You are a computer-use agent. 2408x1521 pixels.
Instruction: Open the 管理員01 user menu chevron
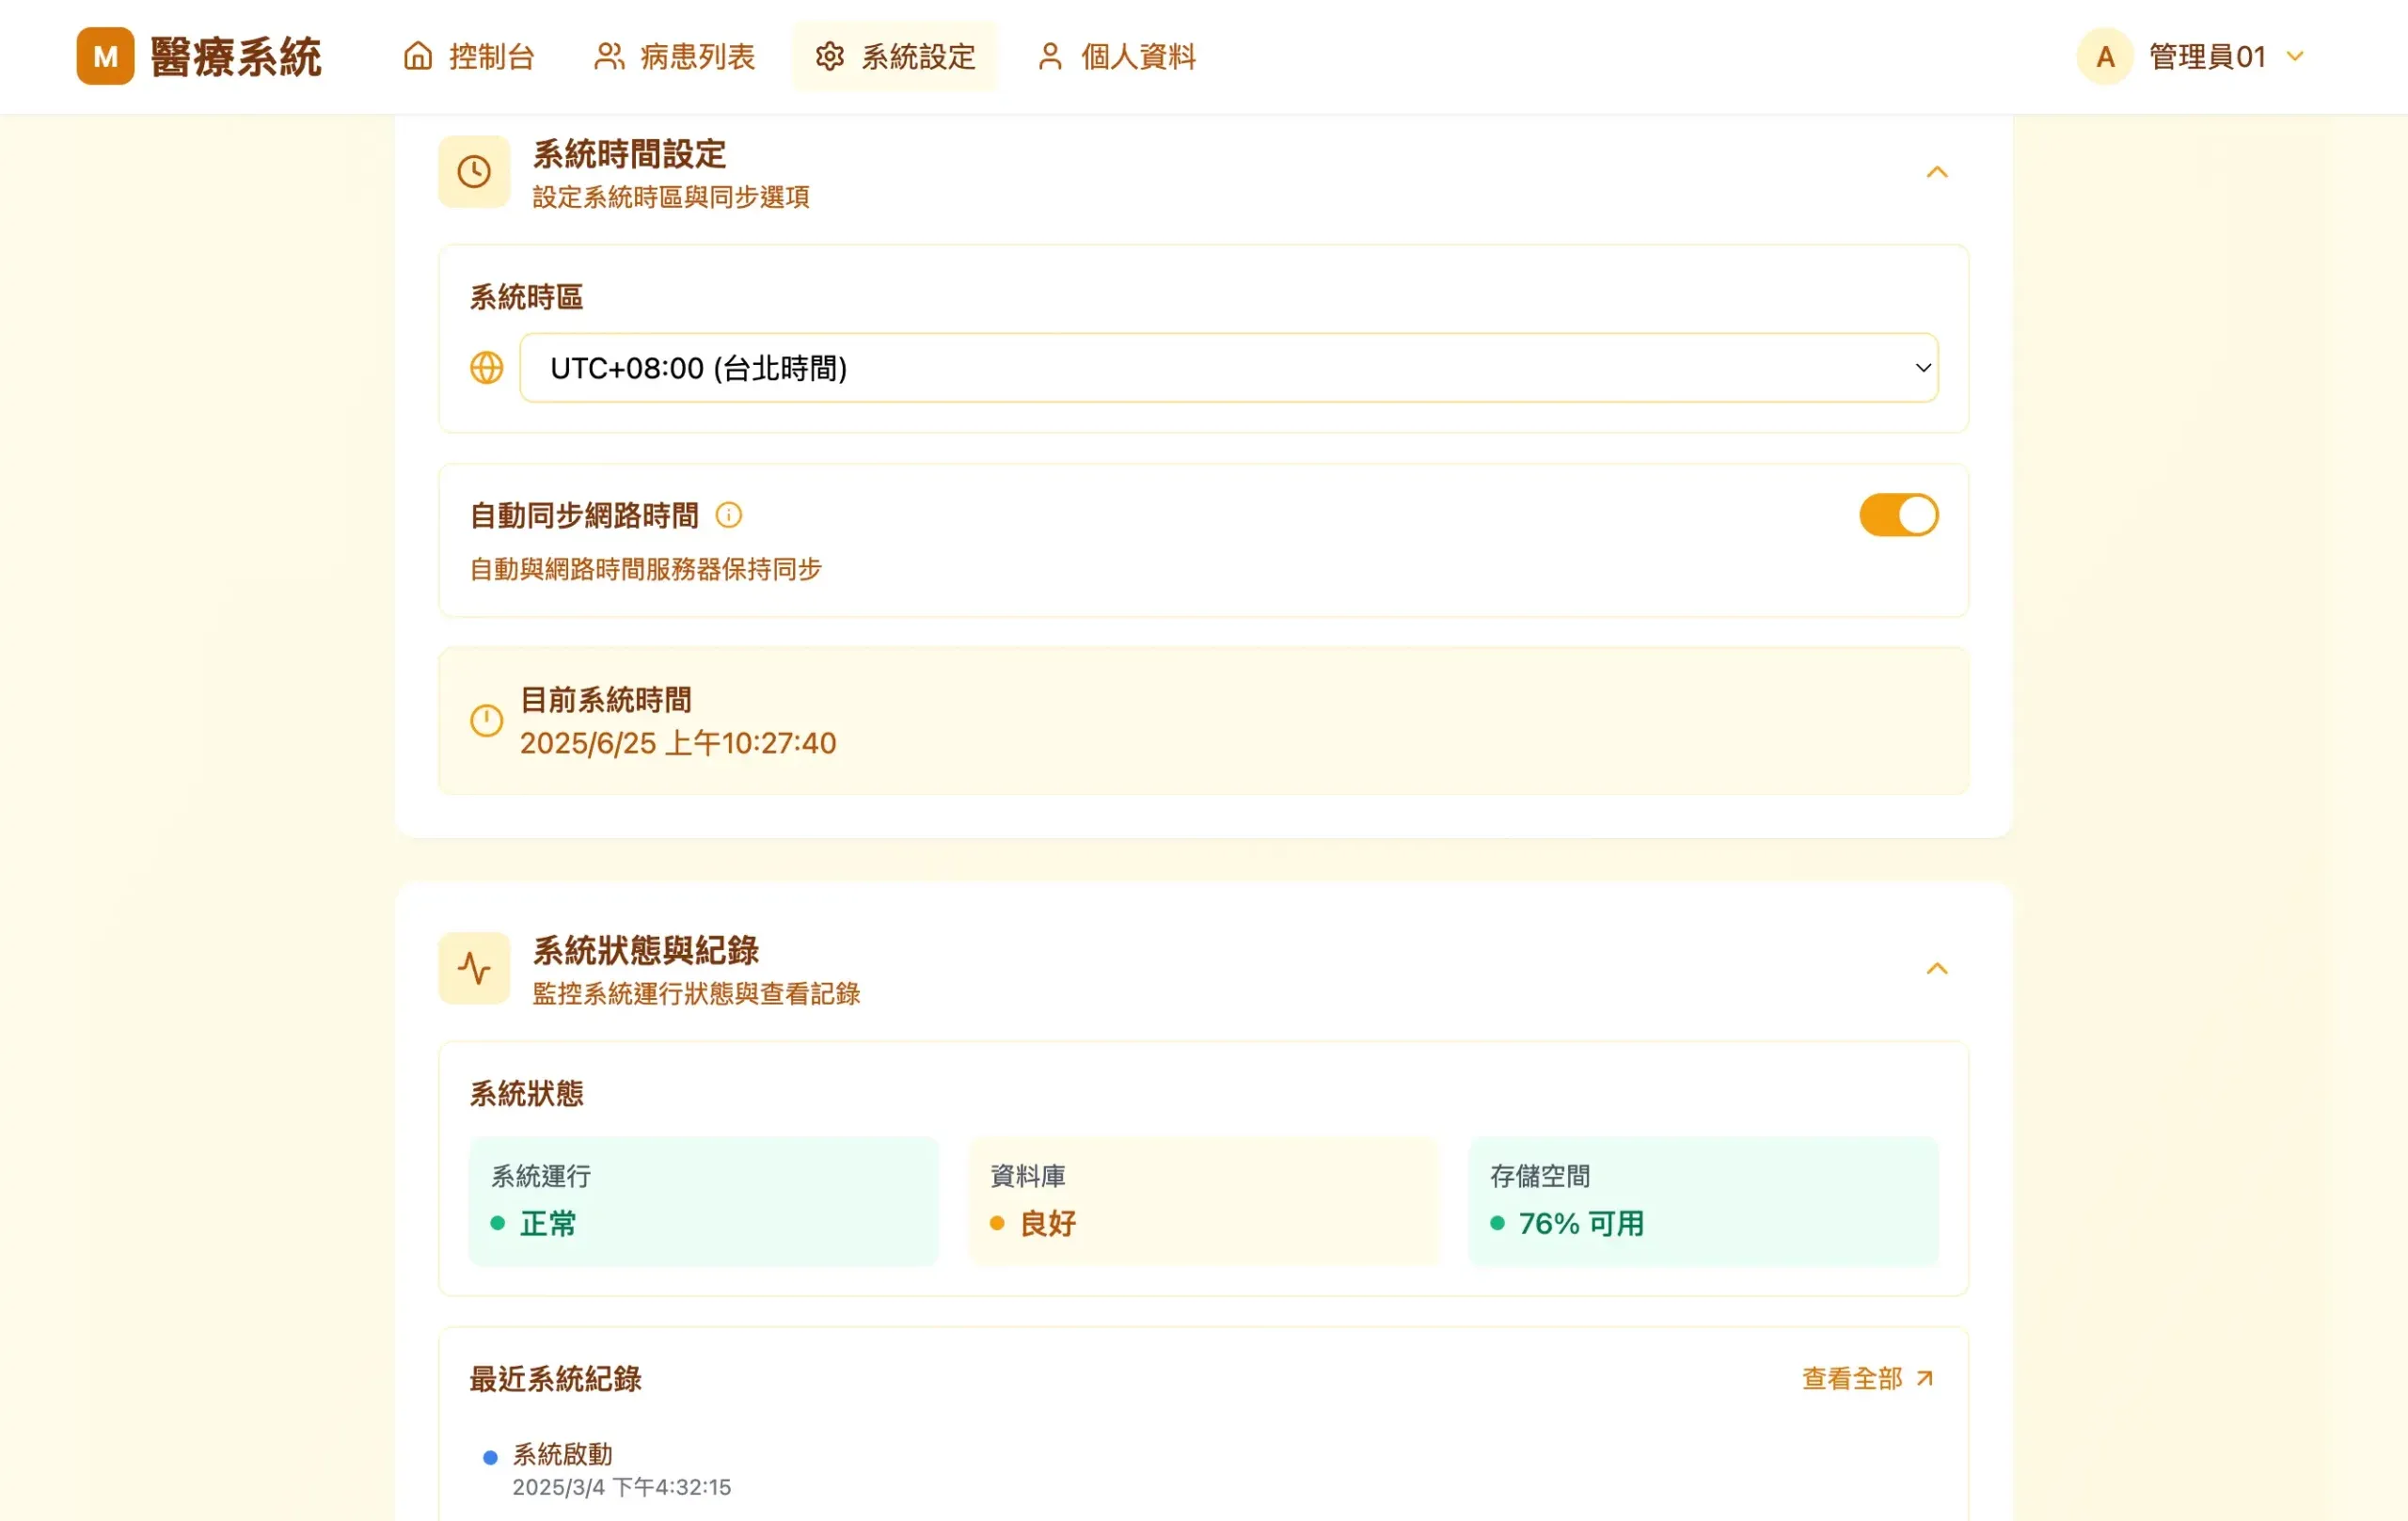[x=2295, y=56]
